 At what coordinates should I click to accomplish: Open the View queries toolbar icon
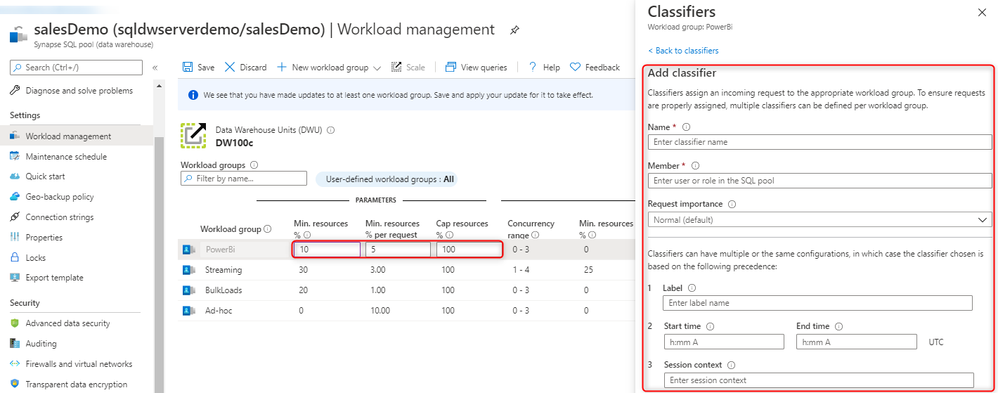pos(451,68)
